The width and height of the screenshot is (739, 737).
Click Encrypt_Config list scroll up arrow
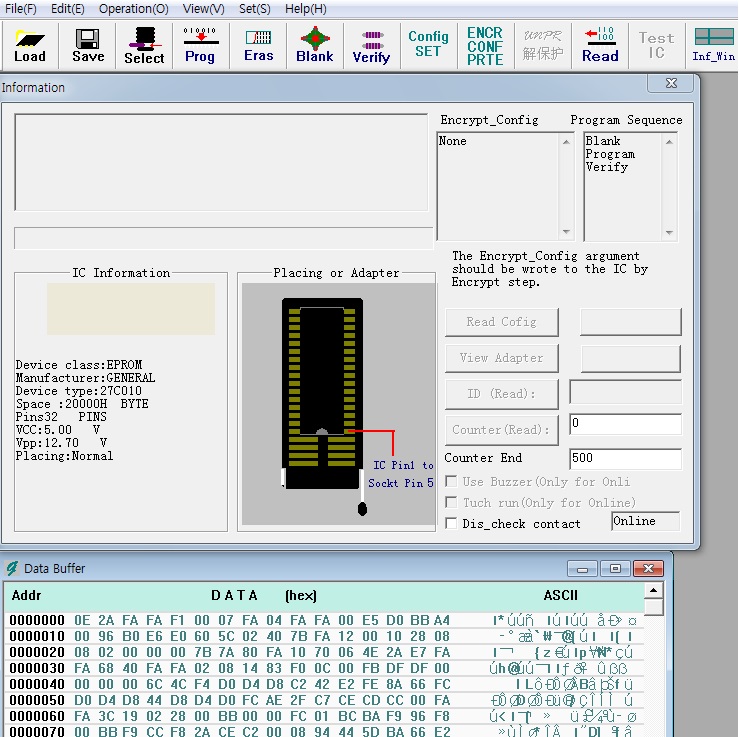coord(566,141)
